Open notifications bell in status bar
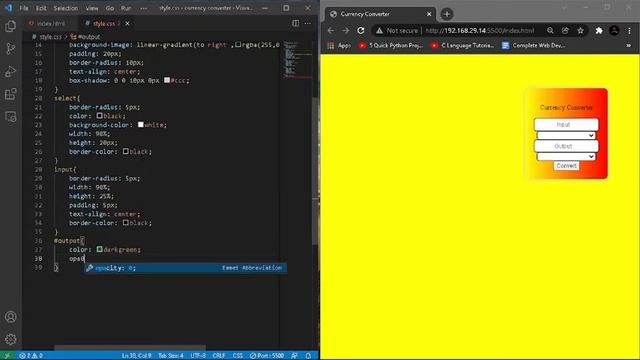Image resolution: width=640 pixels, height=360 pixels. (308, 356)
